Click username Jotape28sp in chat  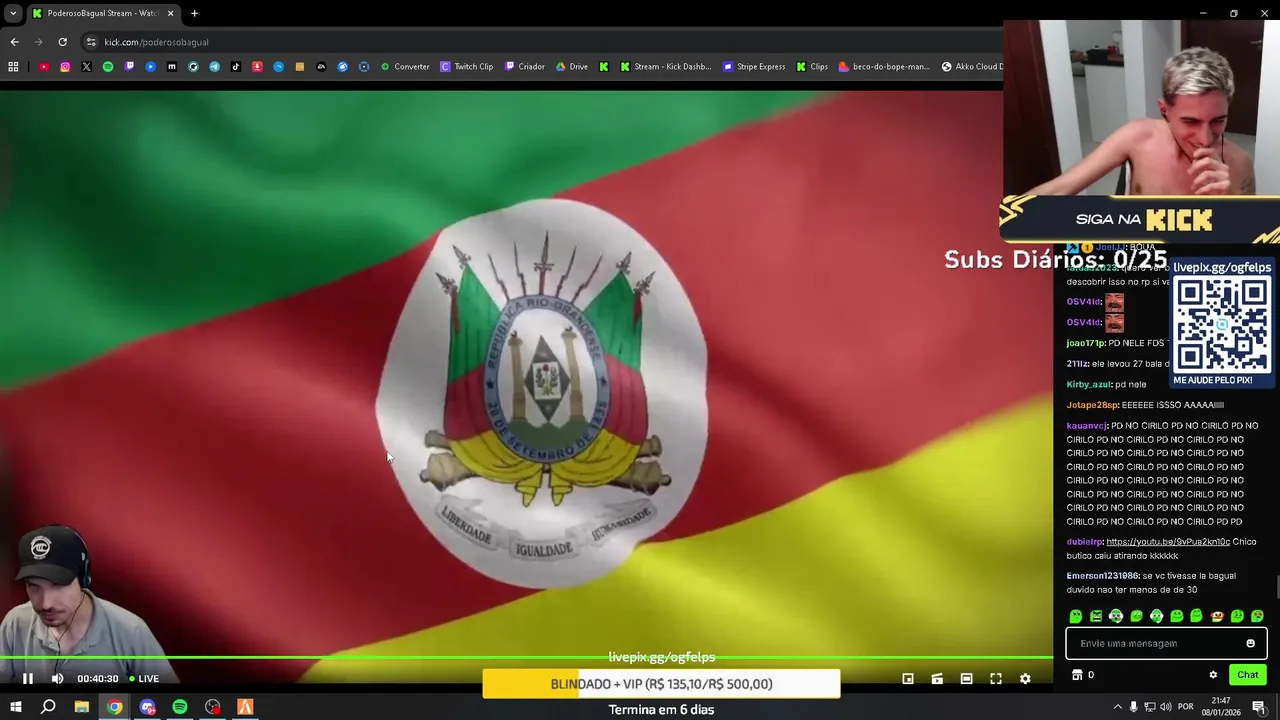pos(1091,405)
